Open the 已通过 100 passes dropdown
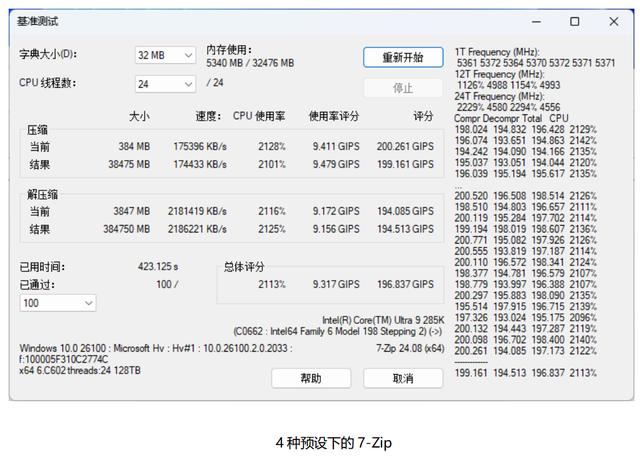Viewport: 640px width, 463px height. [x=58, y=303]
